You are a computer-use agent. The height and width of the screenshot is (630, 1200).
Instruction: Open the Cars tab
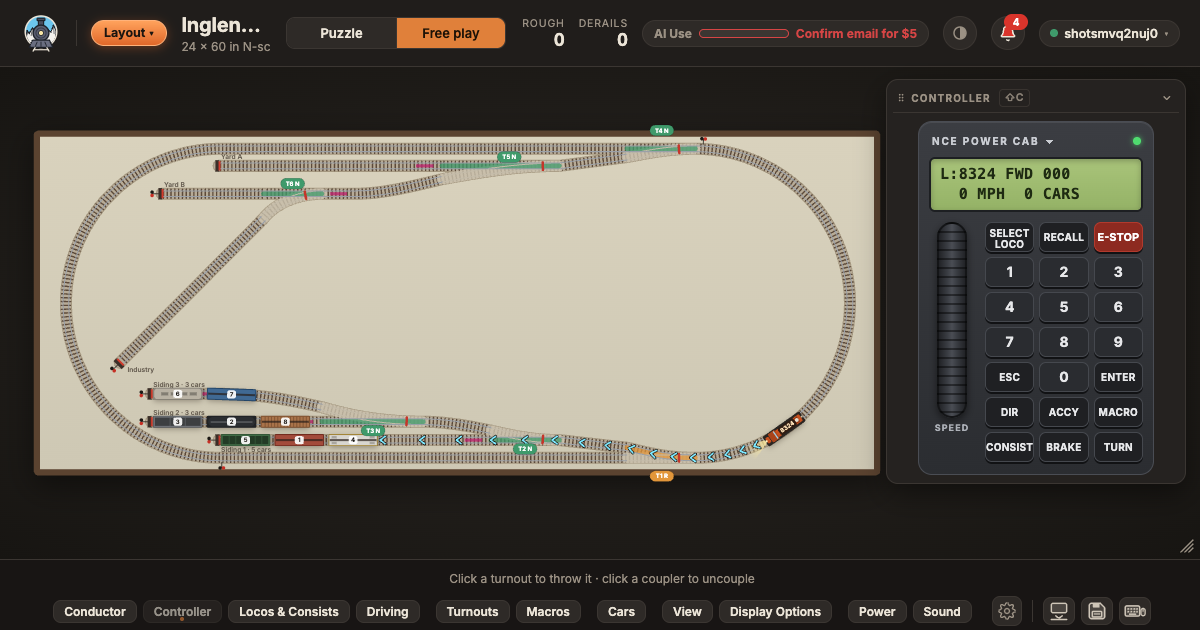pos(622,612)
